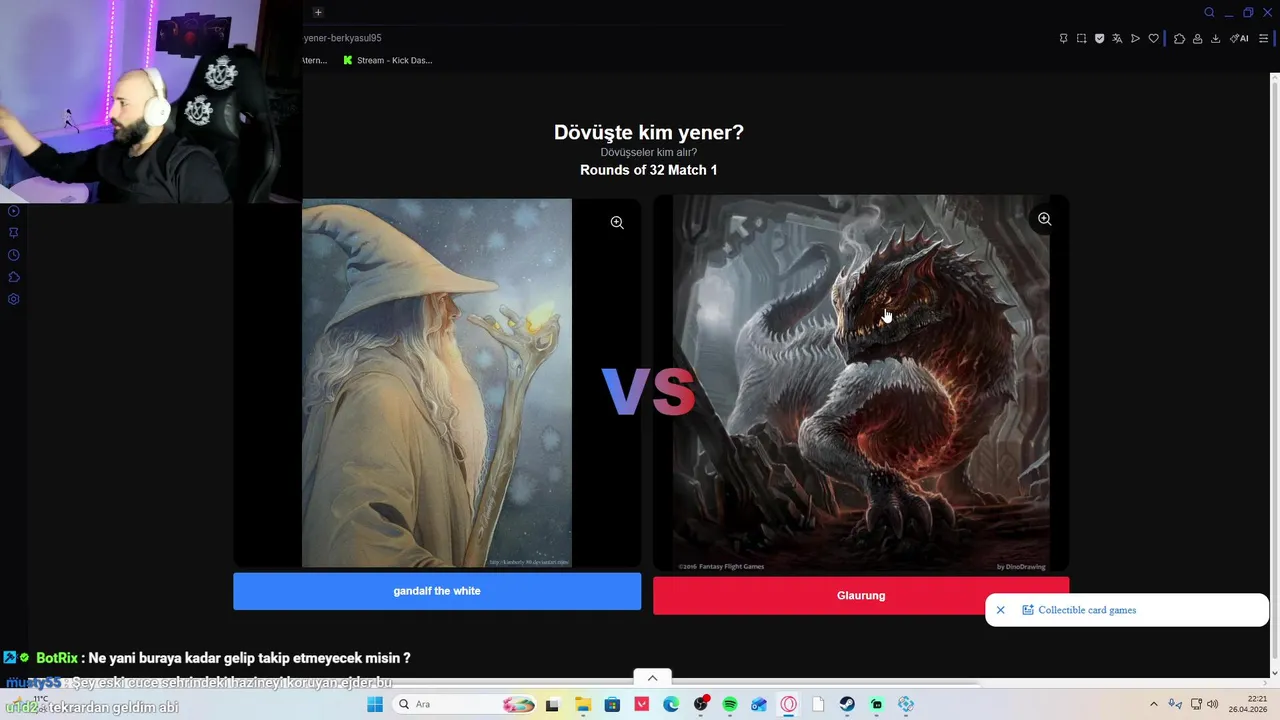Screen dimensions: 1280x720
Task: Vote for Glaurung in the match
Action: tap(861, 596)
